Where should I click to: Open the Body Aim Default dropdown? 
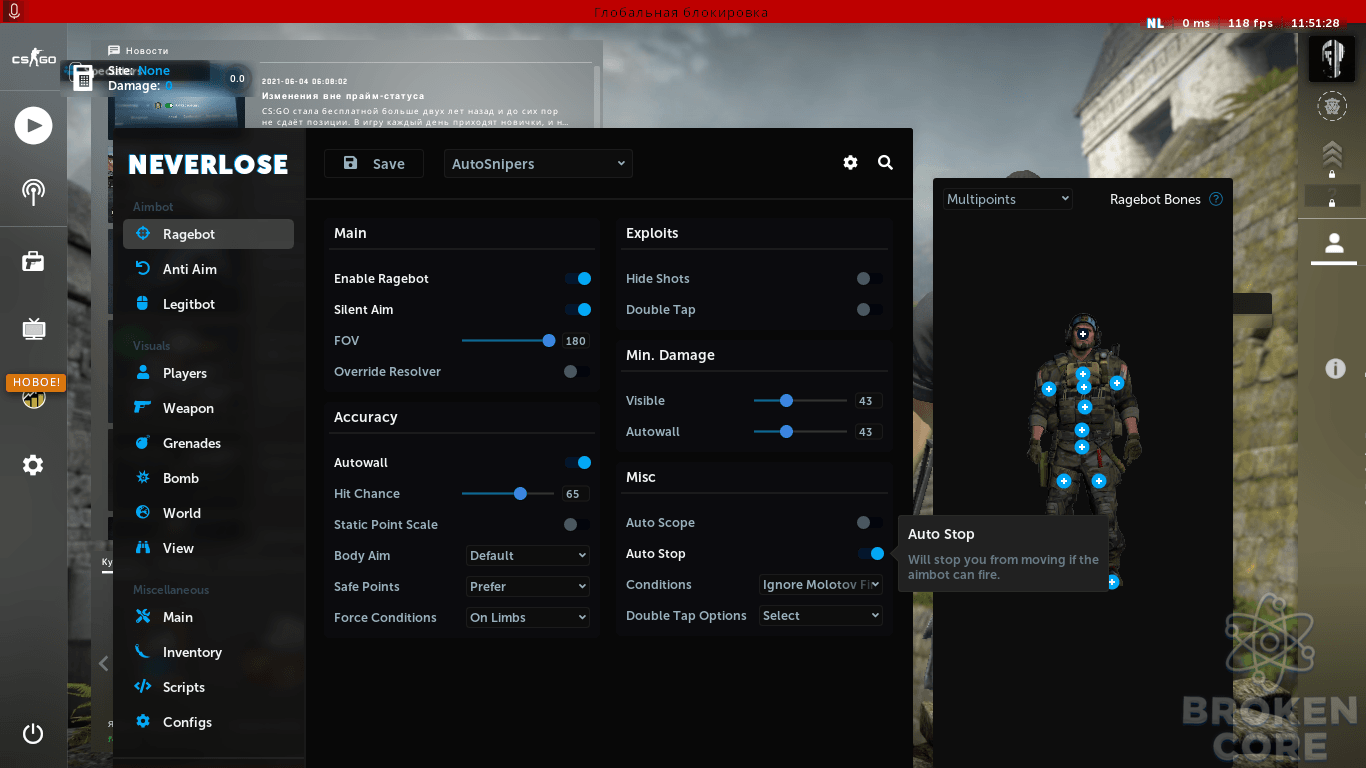(x=528, y=556)
